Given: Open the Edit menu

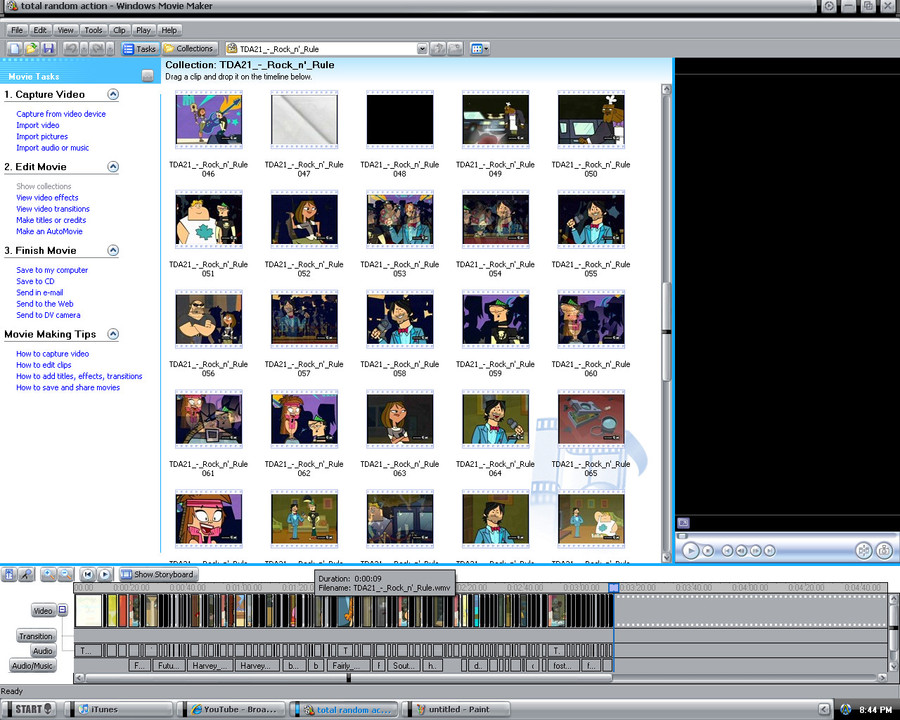Looking at the screenshot, I should (40, 30).
